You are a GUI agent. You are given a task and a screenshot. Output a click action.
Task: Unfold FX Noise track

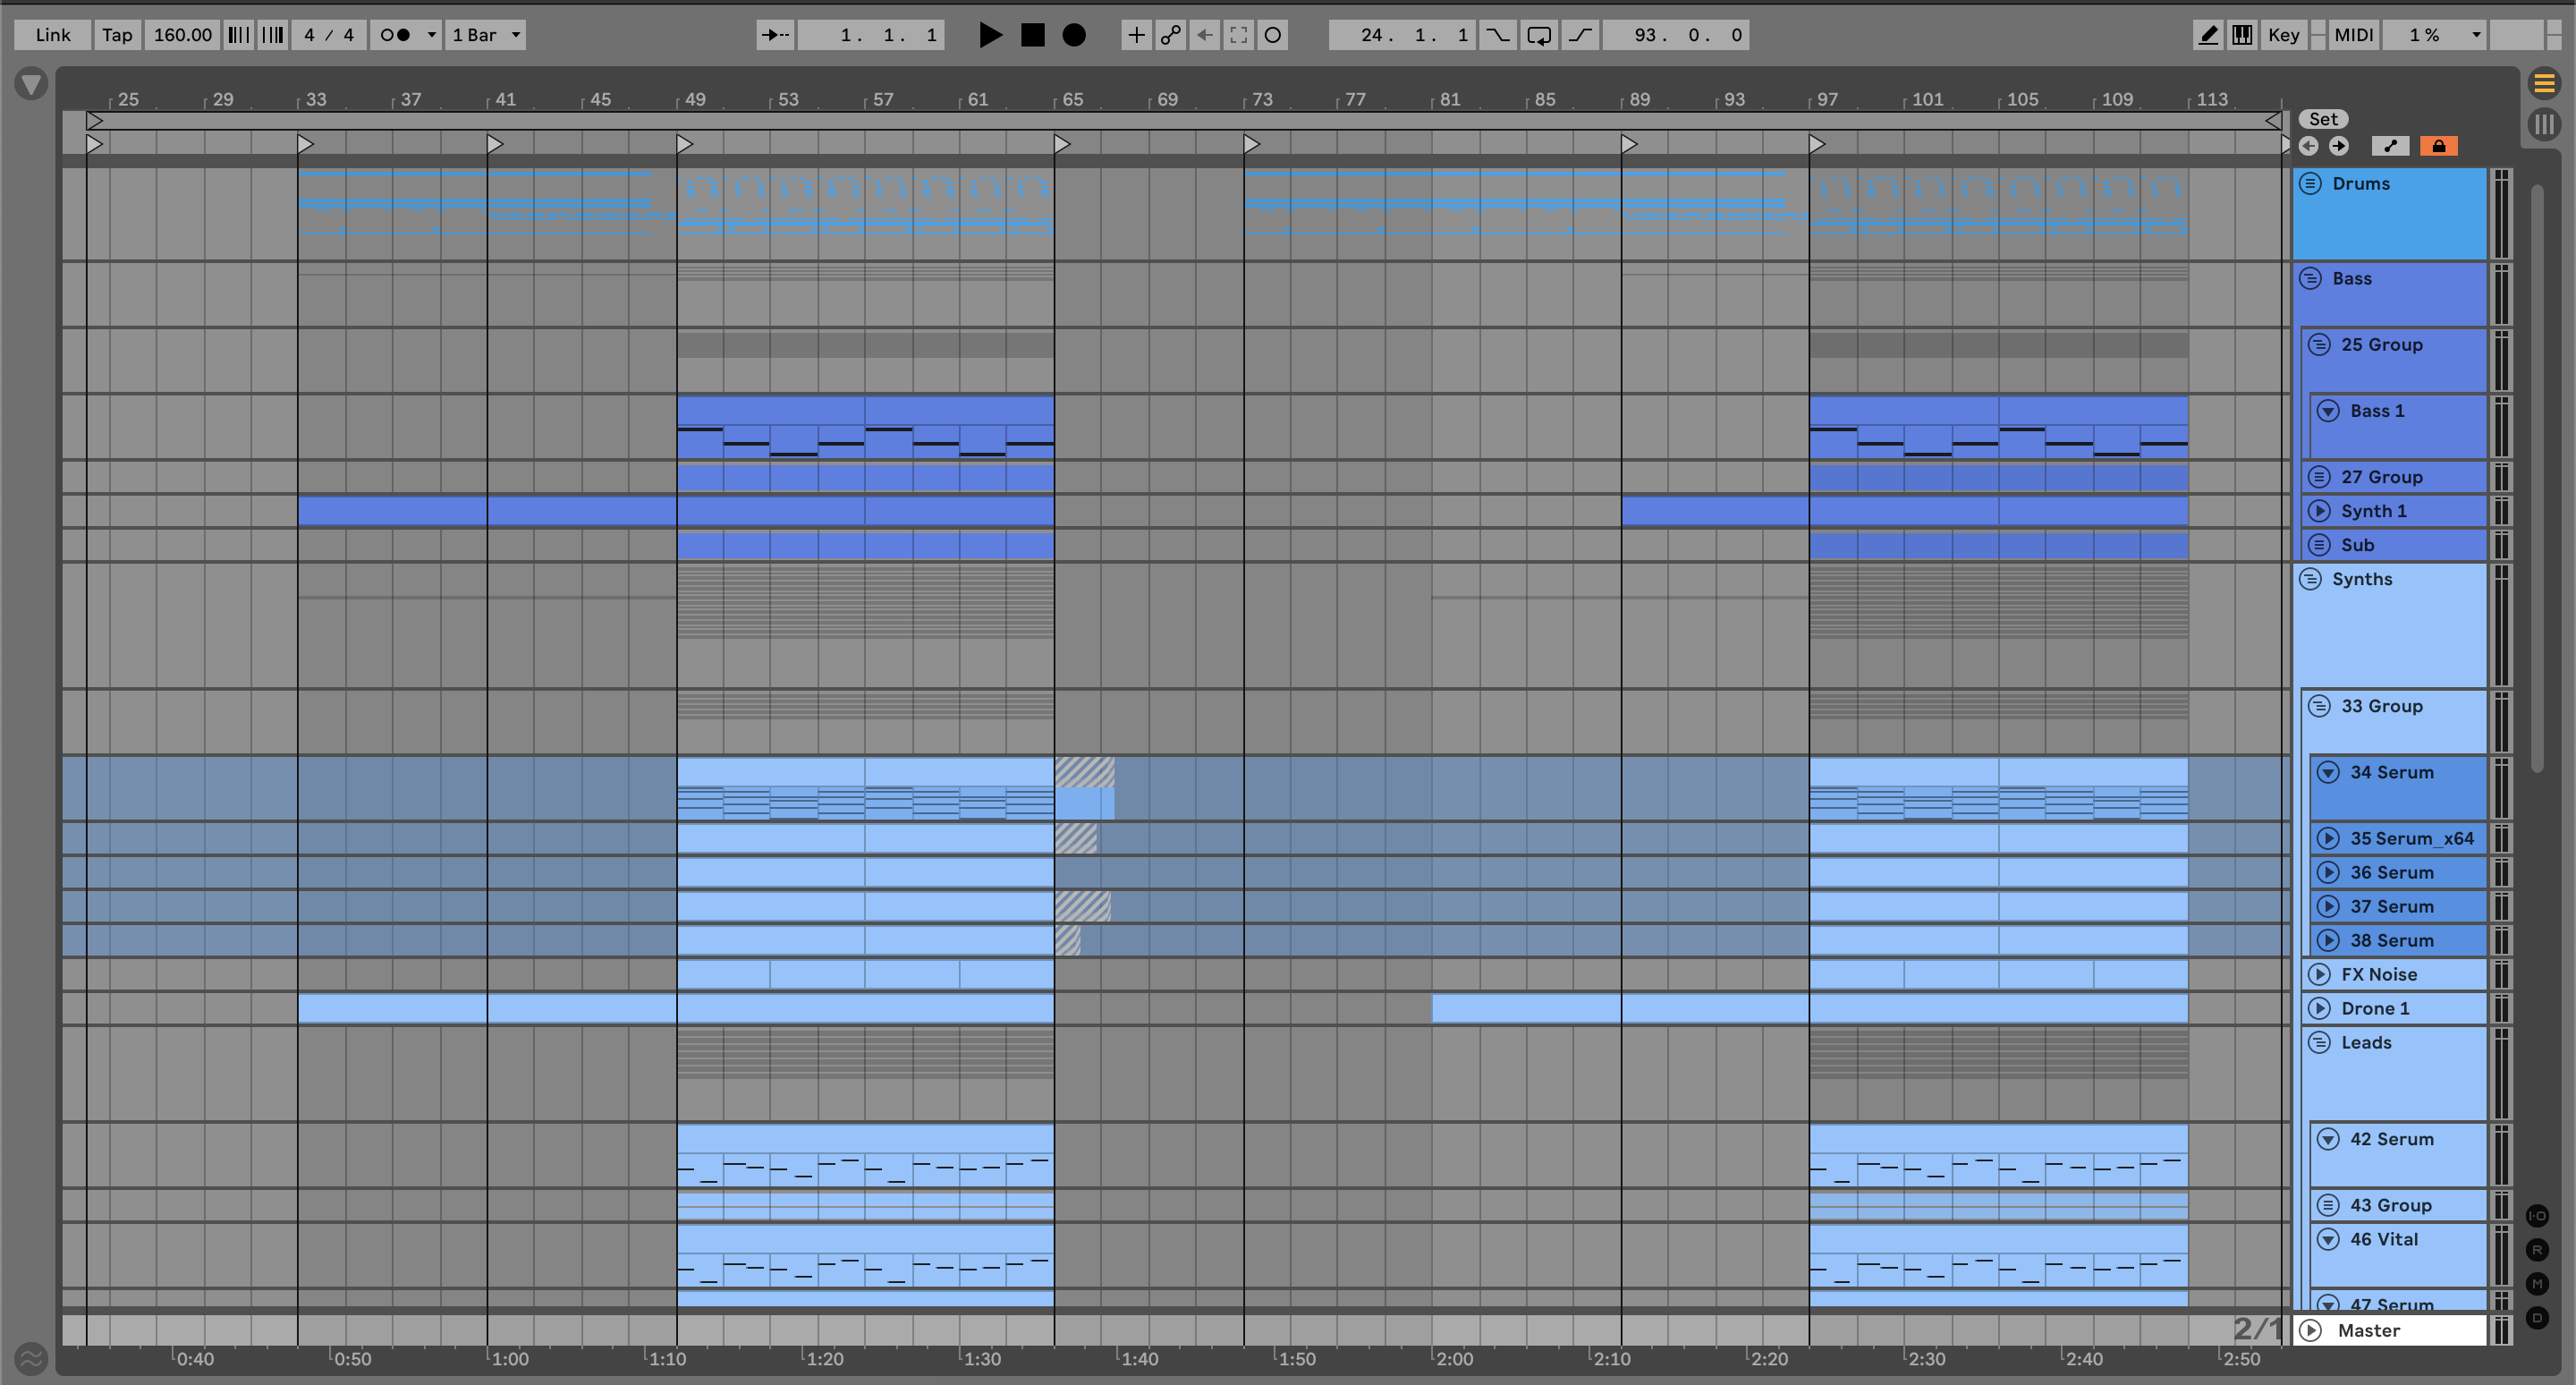[x=2319, y=974]
